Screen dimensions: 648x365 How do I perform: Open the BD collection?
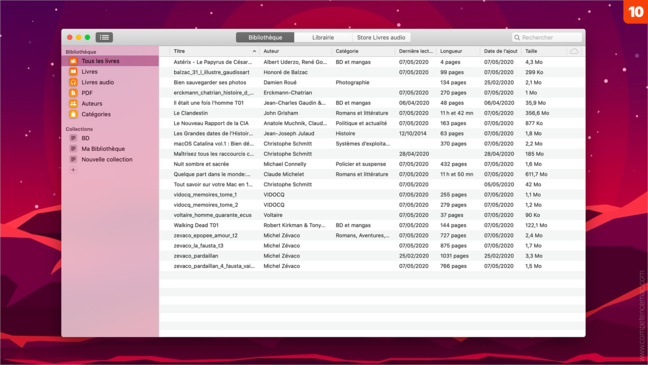click(110, 138)
